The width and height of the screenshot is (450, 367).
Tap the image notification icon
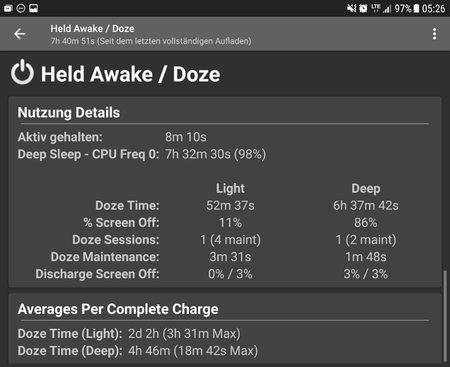33,8
